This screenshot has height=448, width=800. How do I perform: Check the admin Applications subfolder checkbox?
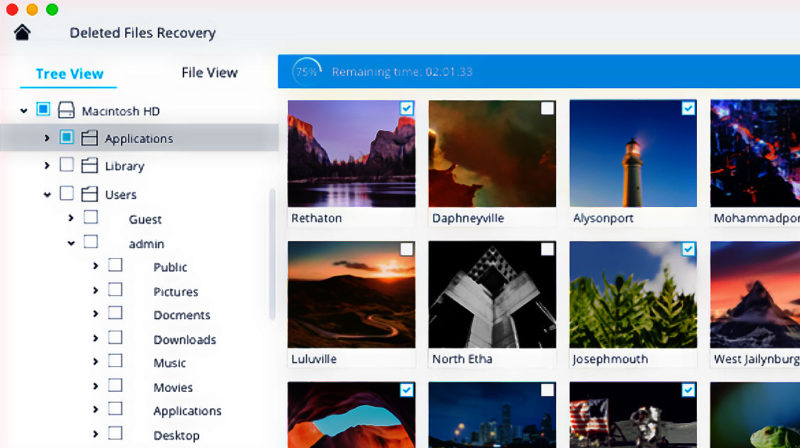[x=115, y=409]
